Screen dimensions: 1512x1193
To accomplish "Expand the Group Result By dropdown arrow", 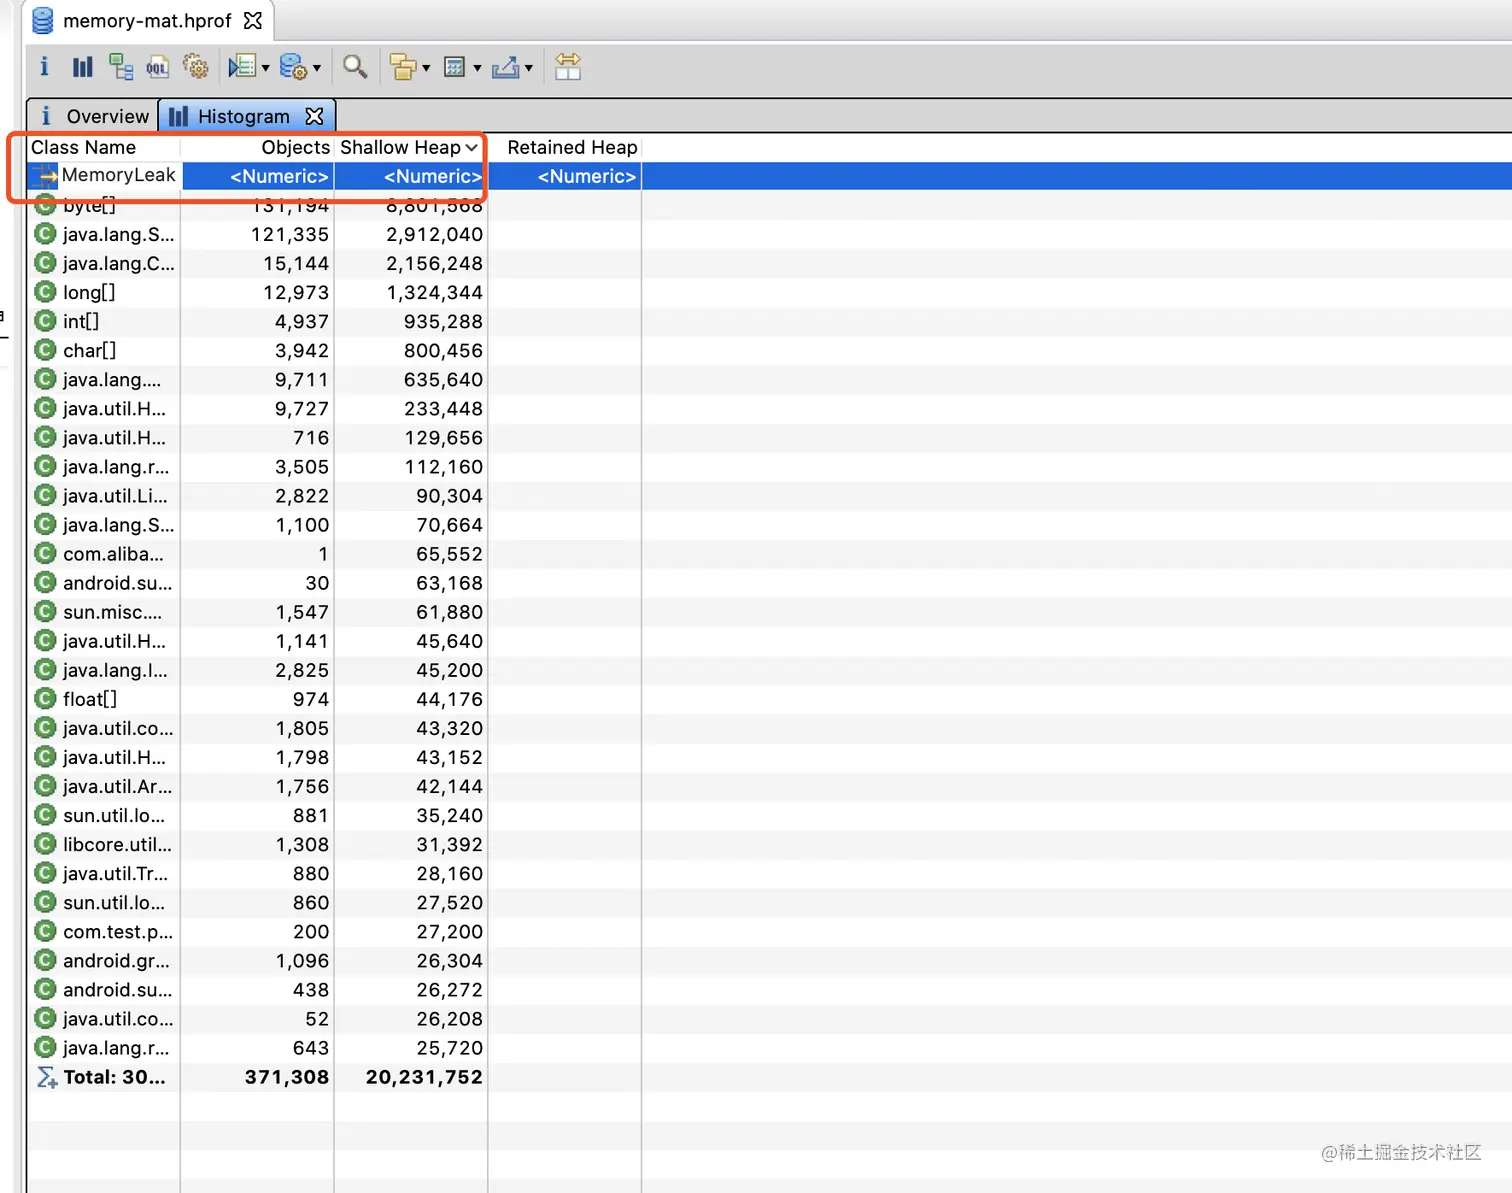I will pyautogui.click(x=426, y=68).
